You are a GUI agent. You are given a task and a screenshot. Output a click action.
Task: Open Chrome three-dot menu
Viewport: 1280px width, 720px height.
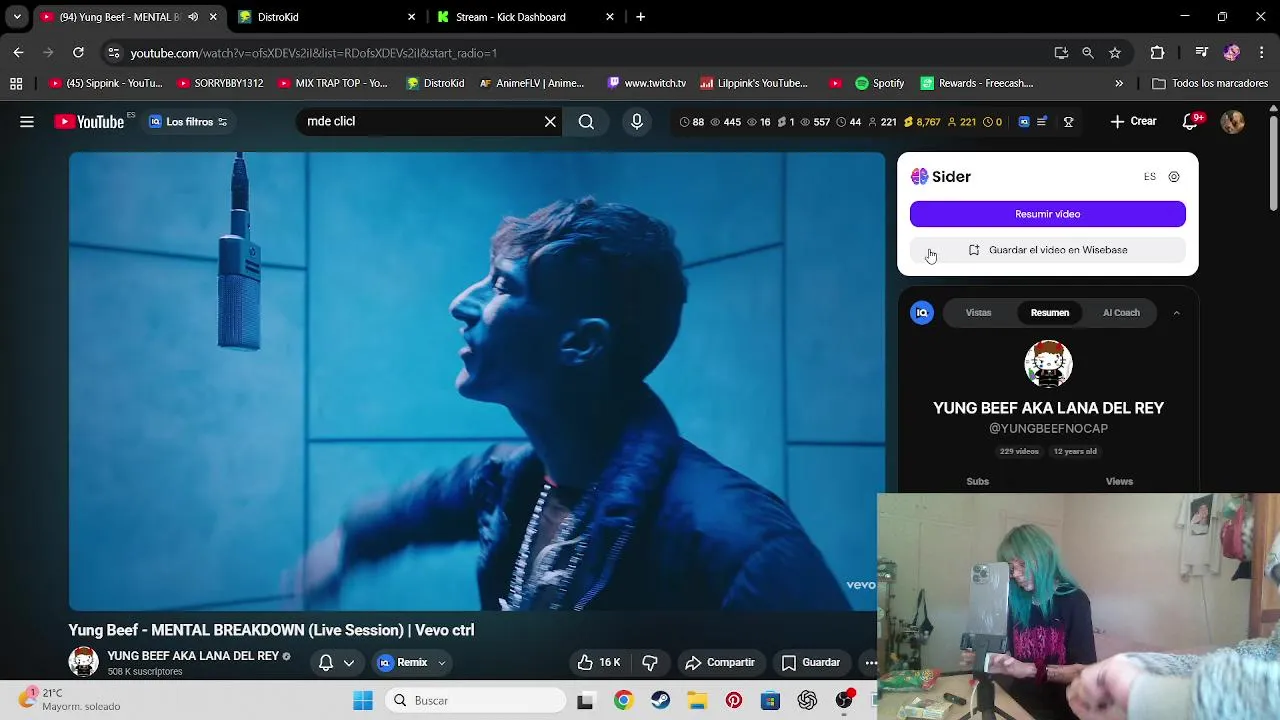[x=1262, y=53]
